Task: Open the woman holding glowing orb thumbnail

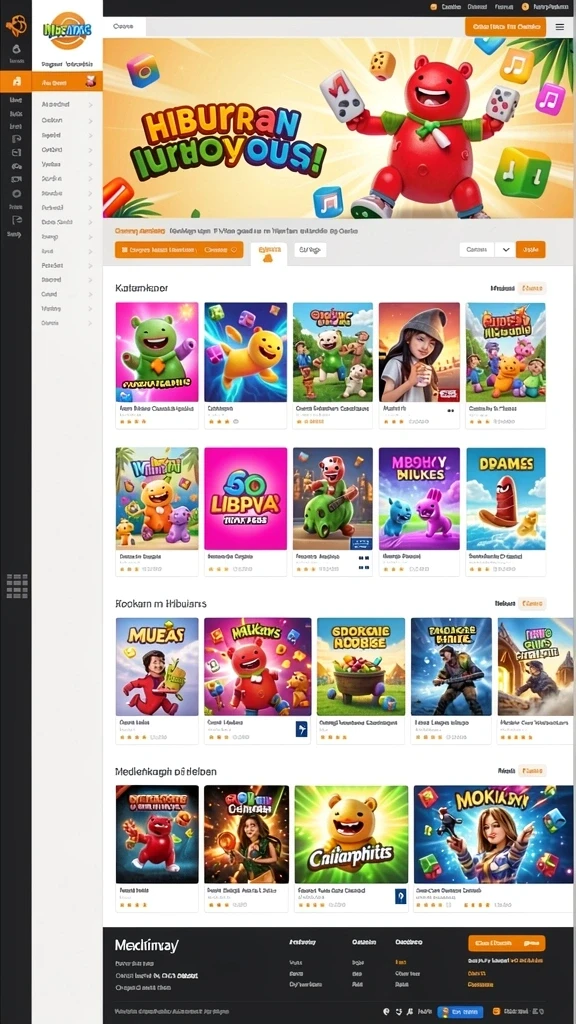Action: click(246, 835)
